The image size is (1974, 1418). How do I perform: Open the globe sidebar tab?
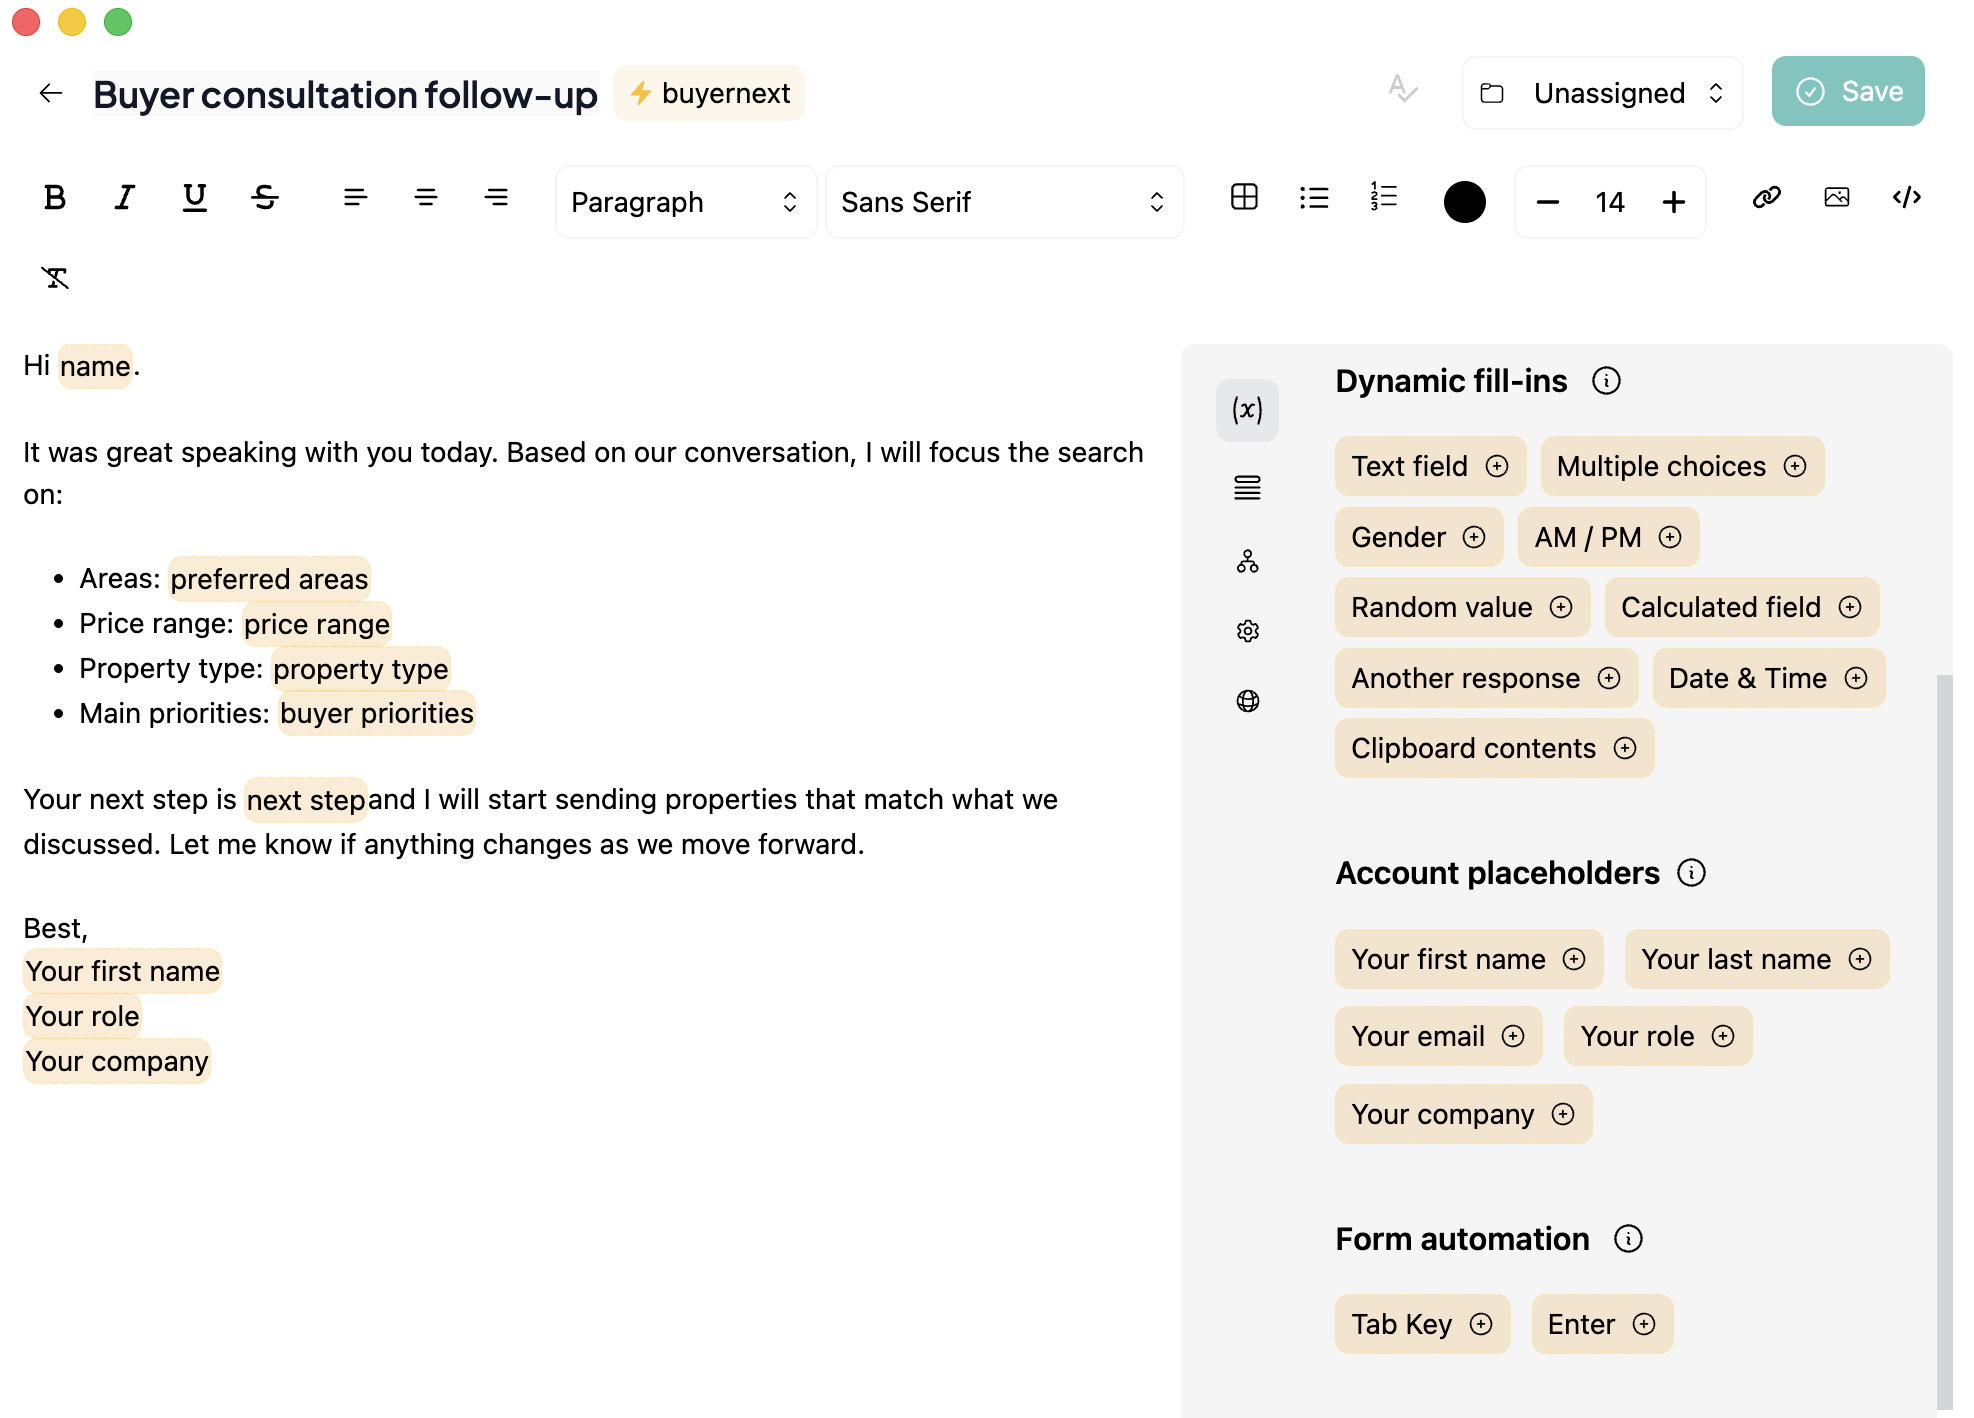pyautogui.click(x=1247, y=701)
